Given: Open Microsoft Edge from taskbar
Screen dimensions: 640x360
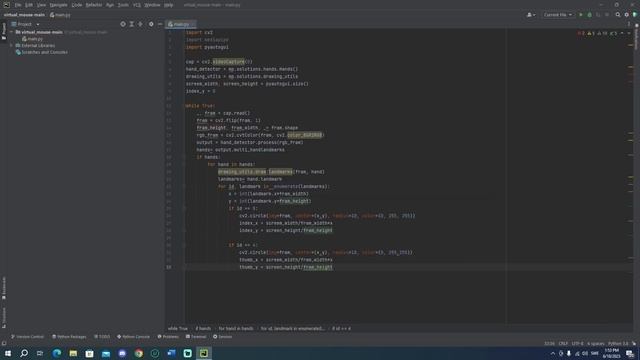Looking at the screenshot, I should [57, 353].
